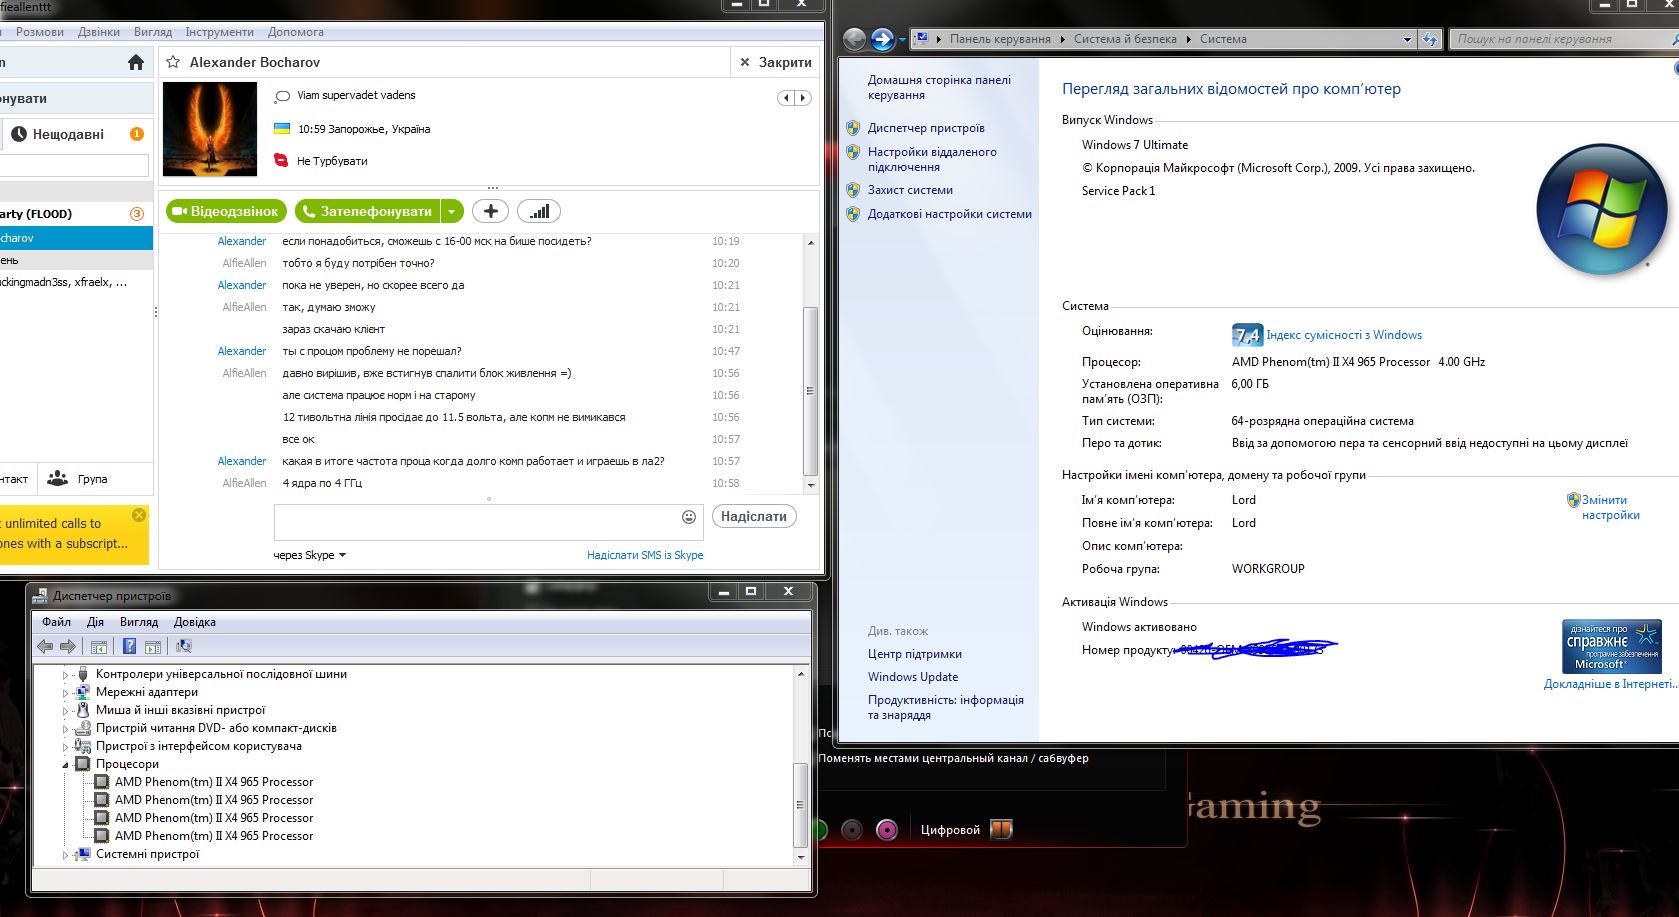This screenshot has height=917, width=1679.
Task: Open the 'через Skype' dropdown
Action: [310, 555]
